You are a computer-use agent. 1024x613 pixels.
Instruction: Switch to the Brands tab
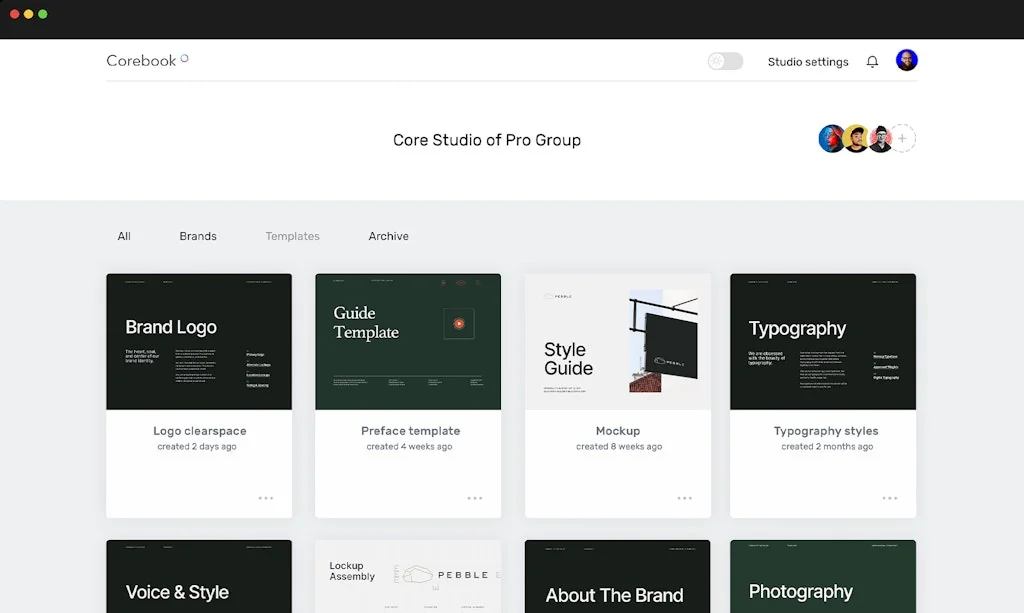197,236
